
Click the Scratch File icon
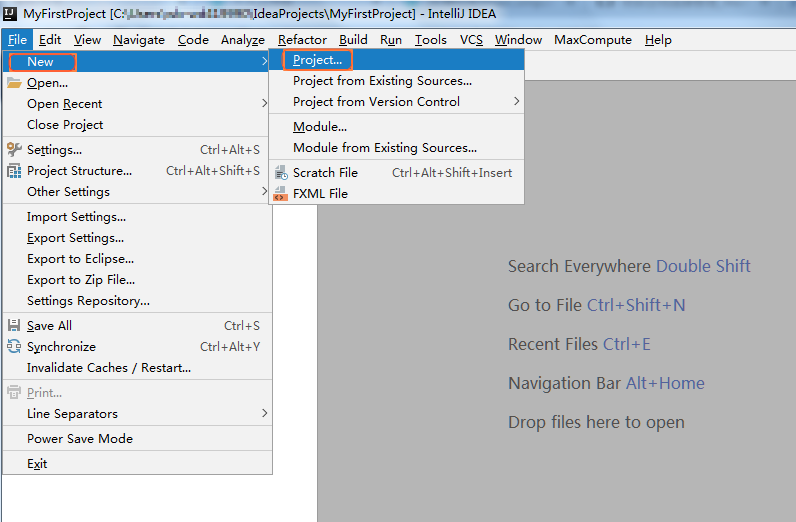pos(279,173)
